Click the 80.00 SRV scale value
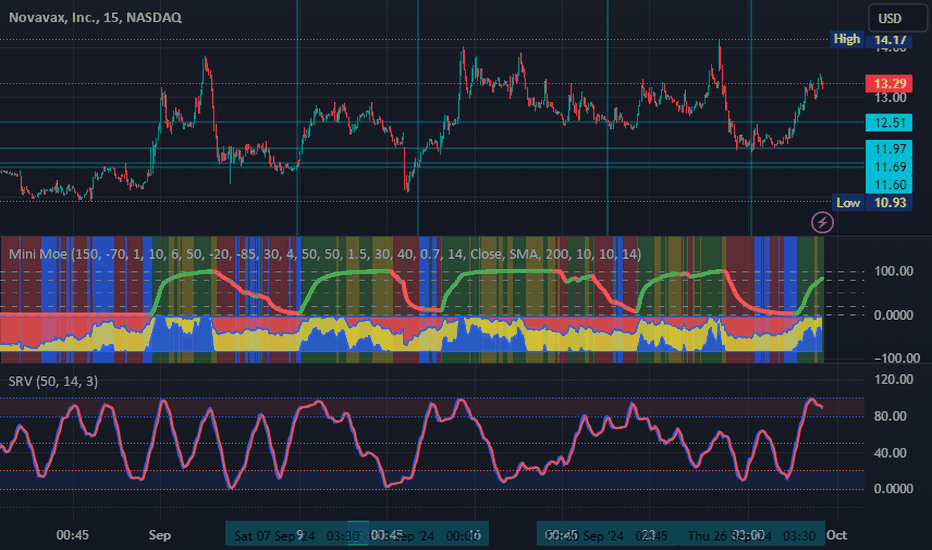Viewport: 932px width, 550px height. 890,416
